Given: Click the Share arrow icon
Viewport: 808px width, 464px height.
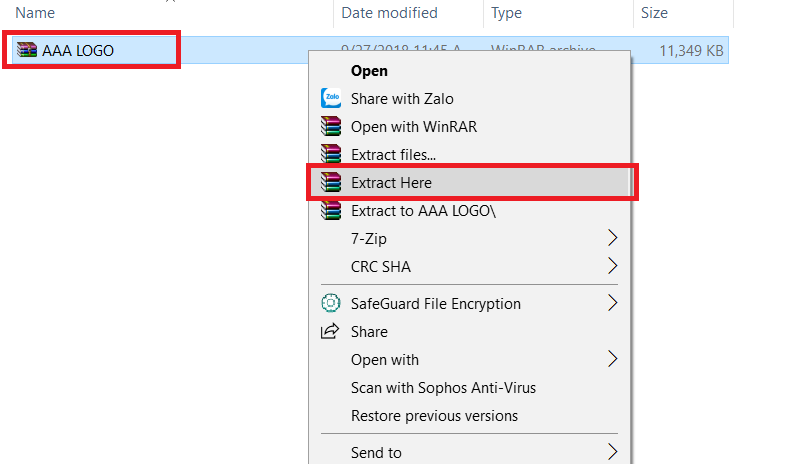Looking at the screenshot, I should click(x=331, y=331).
